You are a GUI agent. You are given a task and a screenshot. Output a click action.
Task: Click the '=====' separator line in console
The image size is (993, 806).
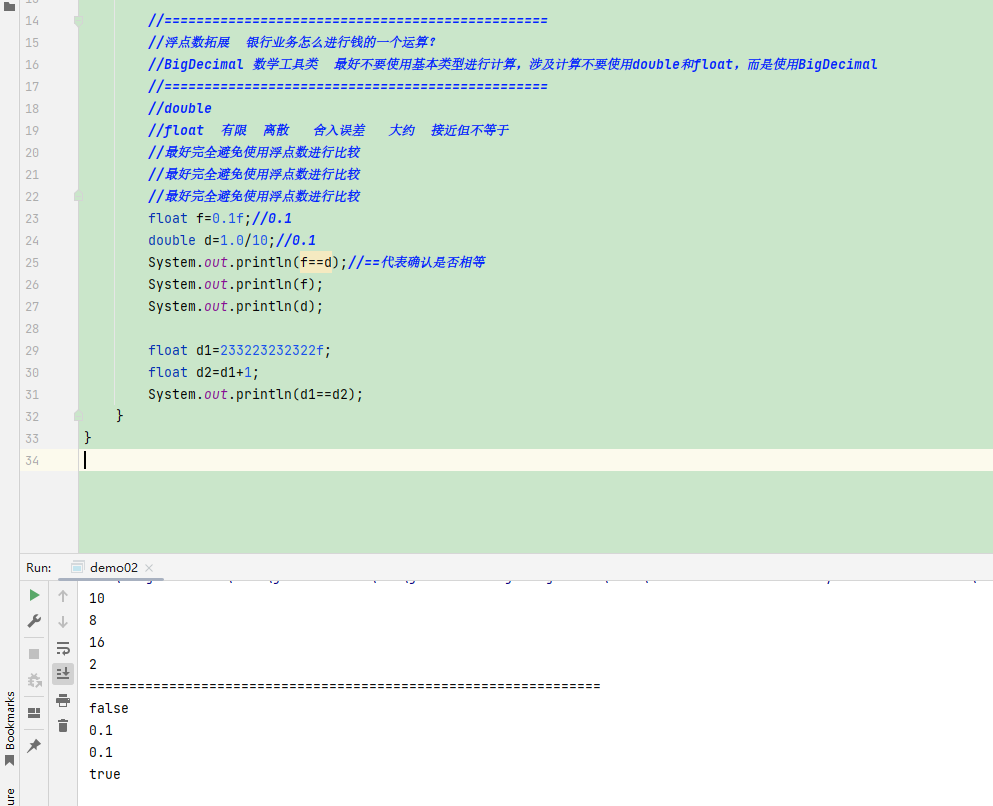345,686
